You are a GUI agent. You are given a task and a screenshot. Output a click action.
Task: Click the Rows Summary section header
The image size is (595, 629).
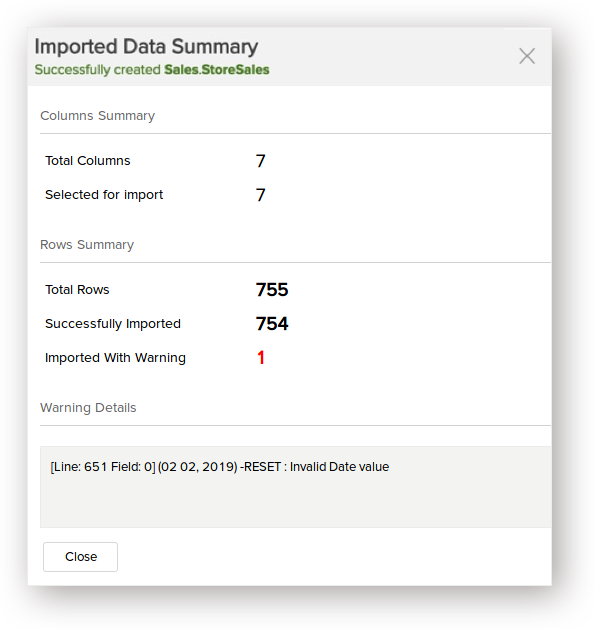coord(87,245)
